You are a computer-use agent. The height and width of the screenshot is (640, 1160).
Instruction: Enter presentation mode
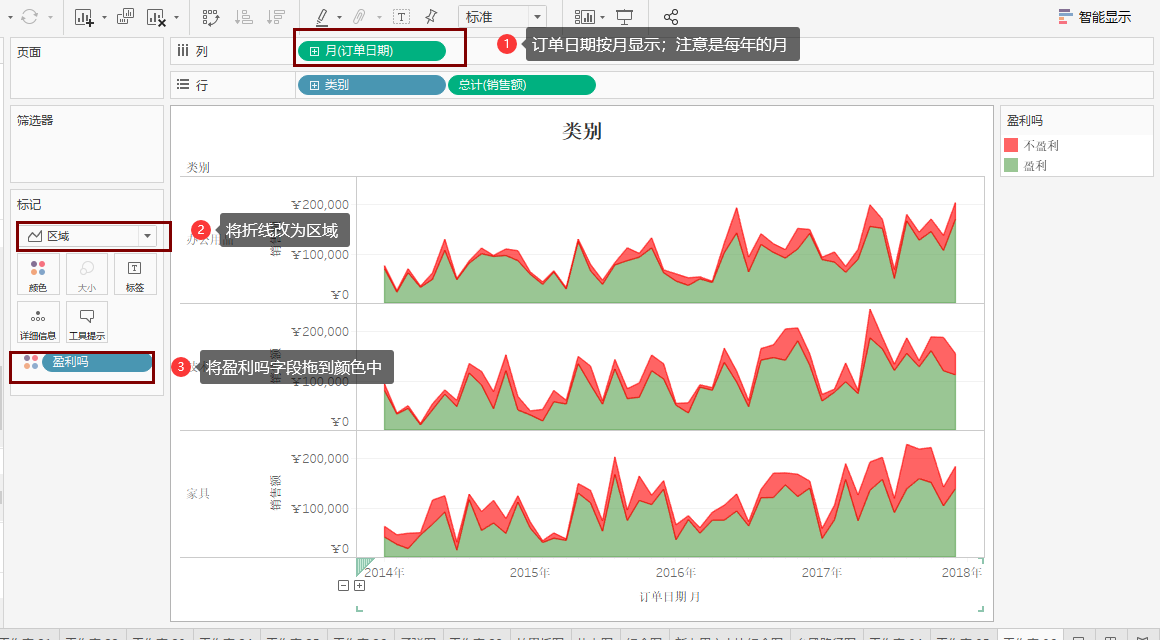tap(624, 16)
